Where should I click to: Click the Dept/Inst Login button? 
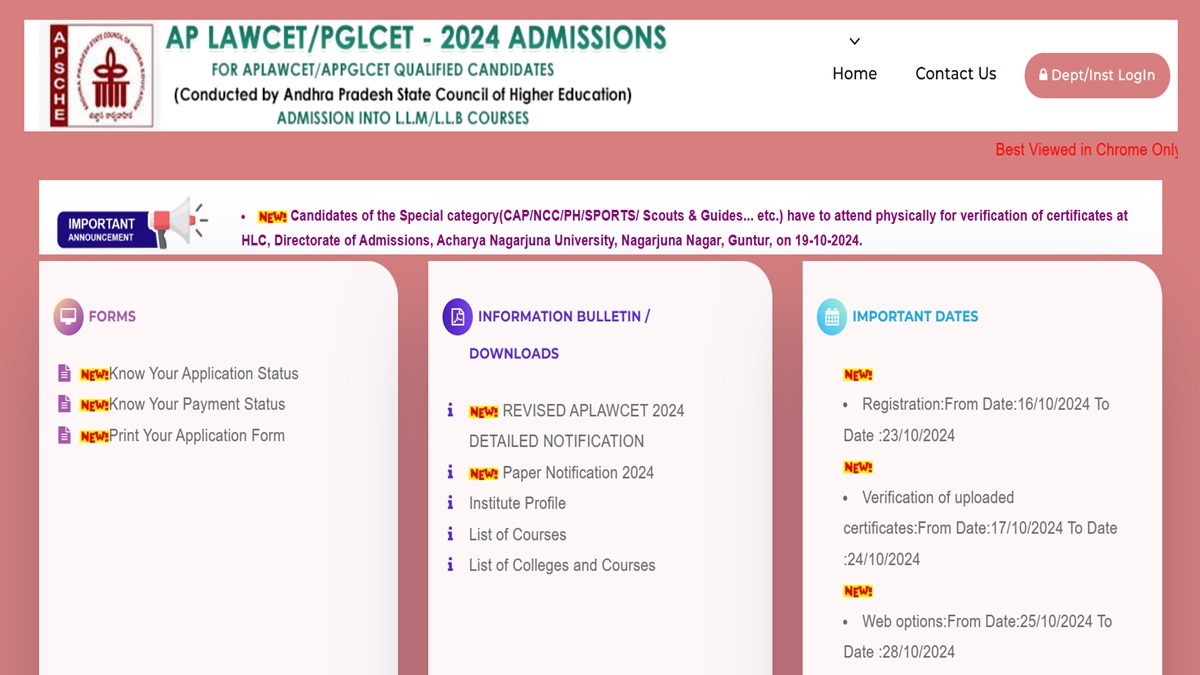pos(1097,75)
